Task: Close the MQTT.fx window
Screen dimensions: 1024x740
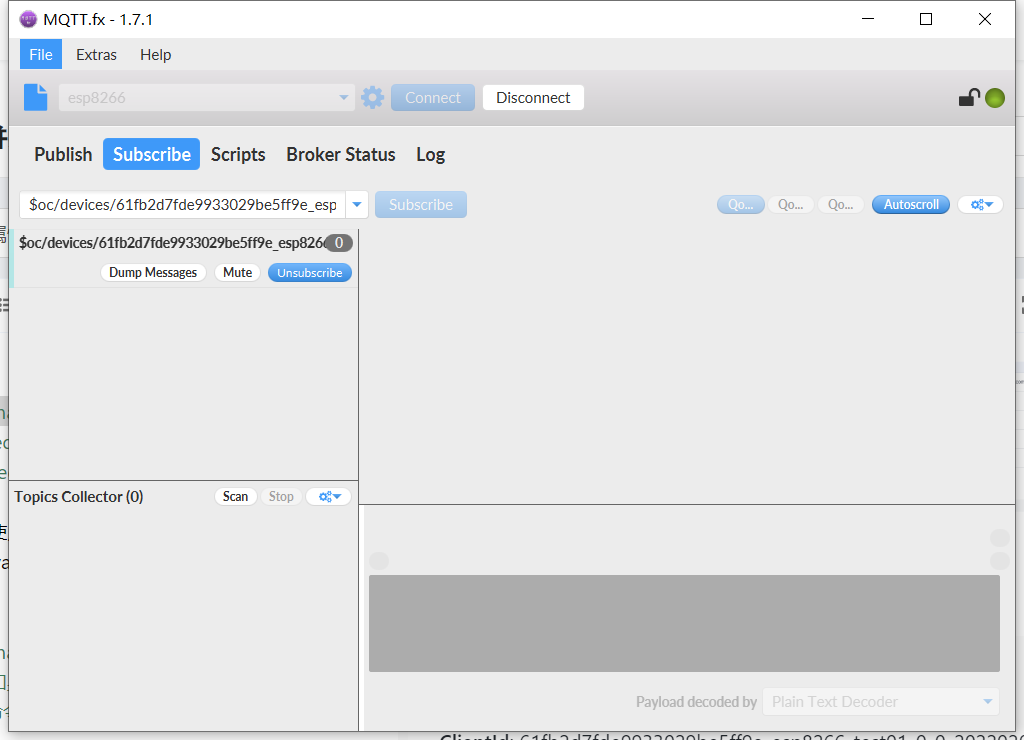Action: tap(985, 19)
